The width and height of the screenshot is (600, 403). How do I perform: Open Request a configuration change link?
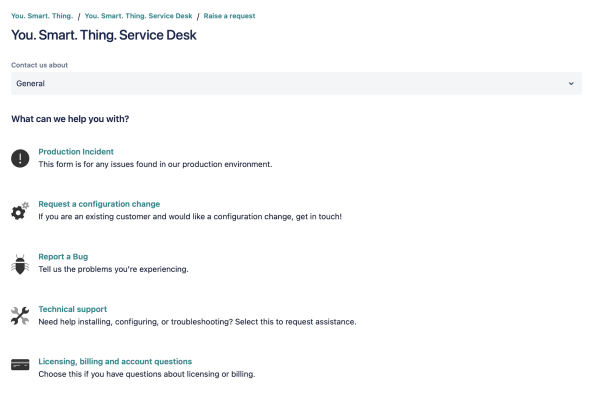(99, 204)
